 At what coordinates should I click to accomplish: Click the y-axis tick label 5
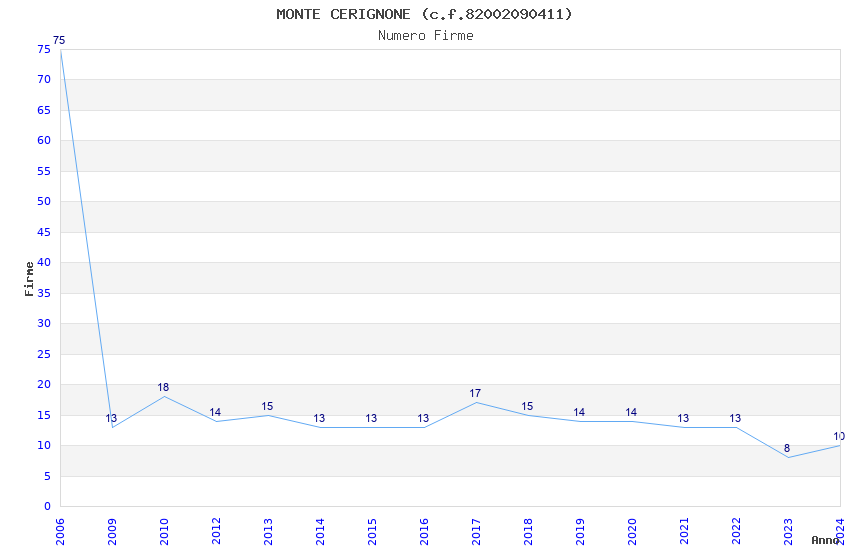[48, 476]
